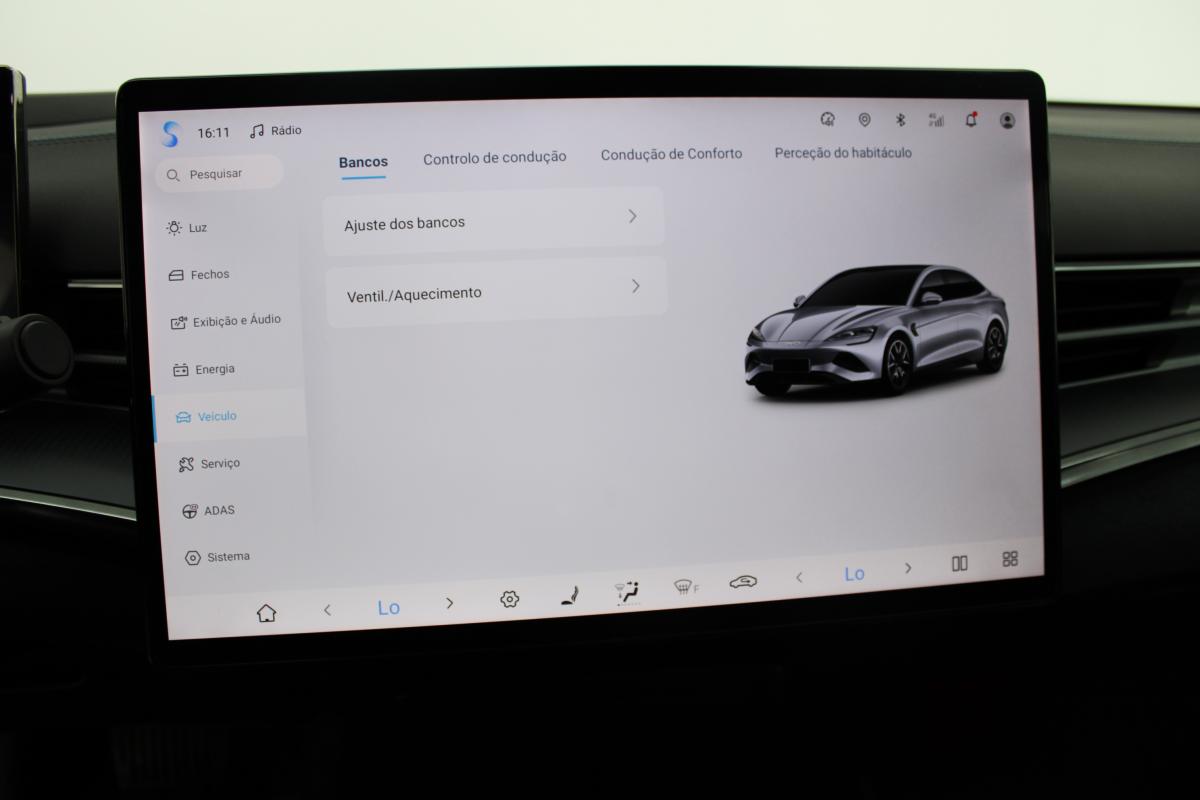Open climate settings gear icon
Screen dimensions: 1200x800
pyautogui.click(x=509, y=600)
